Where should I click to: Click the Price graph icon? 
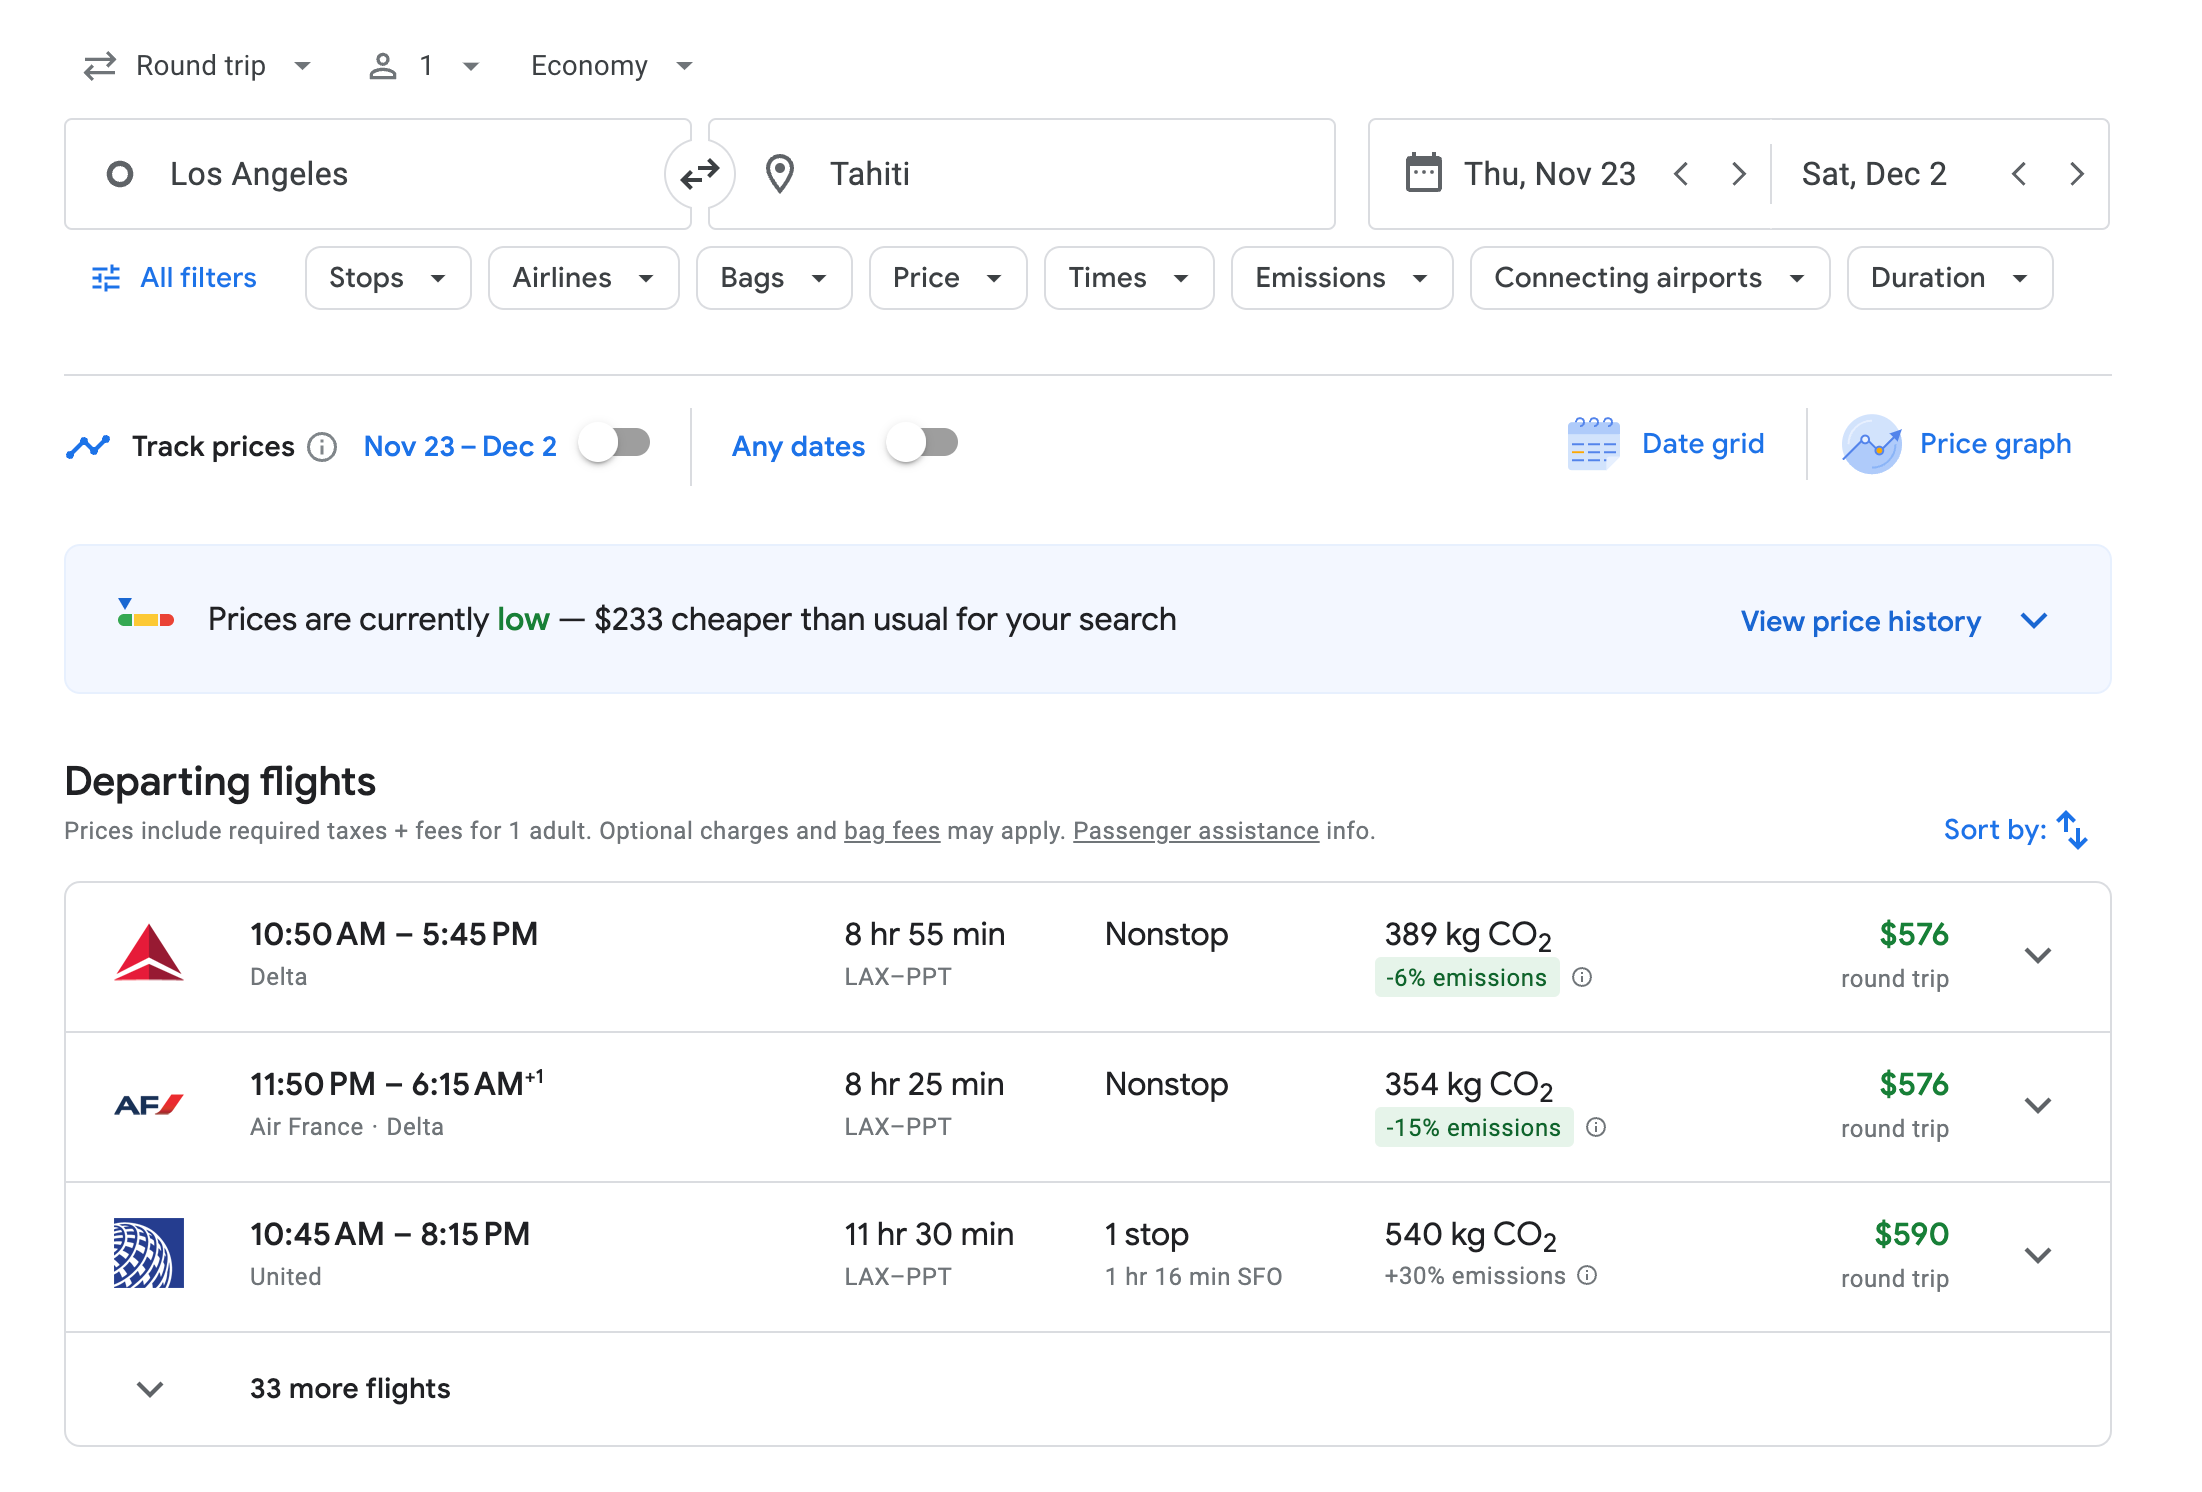(1872, 443)
